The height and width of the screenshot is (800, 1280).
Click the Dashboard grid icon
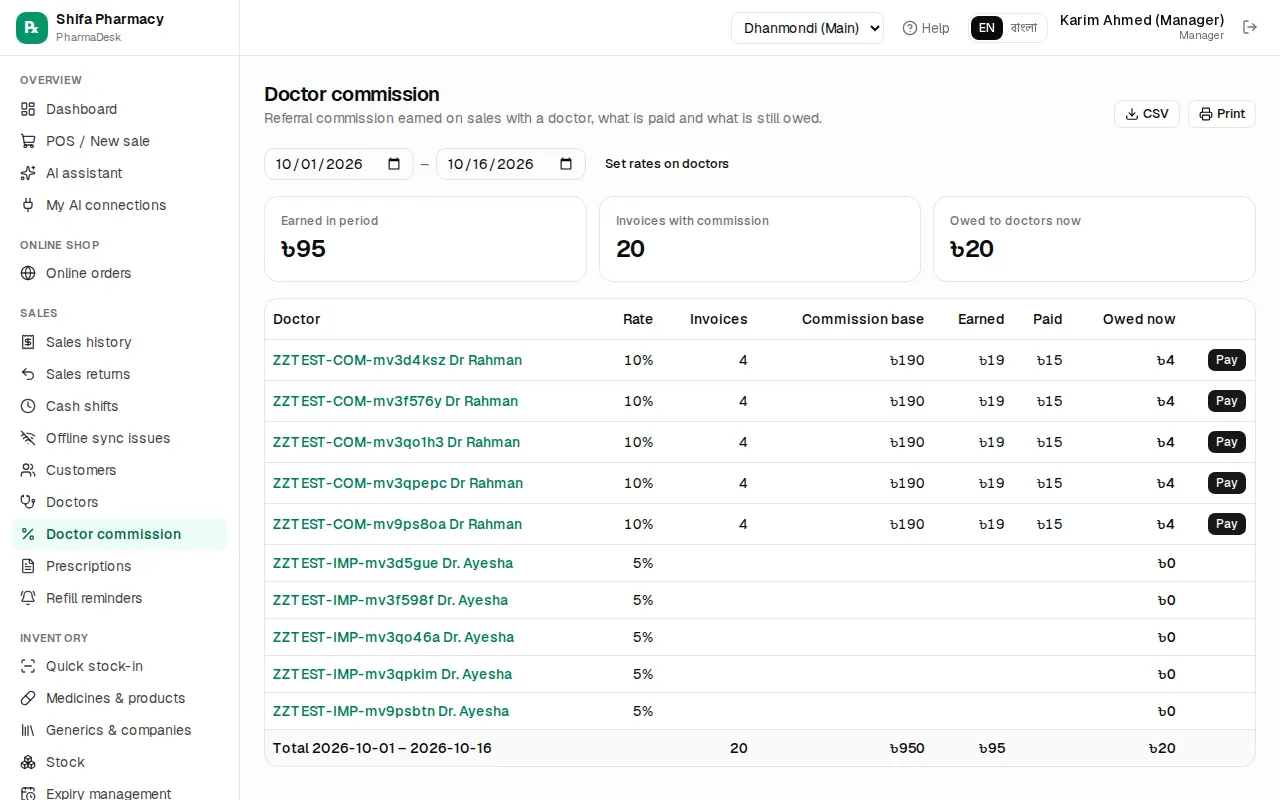28,109
